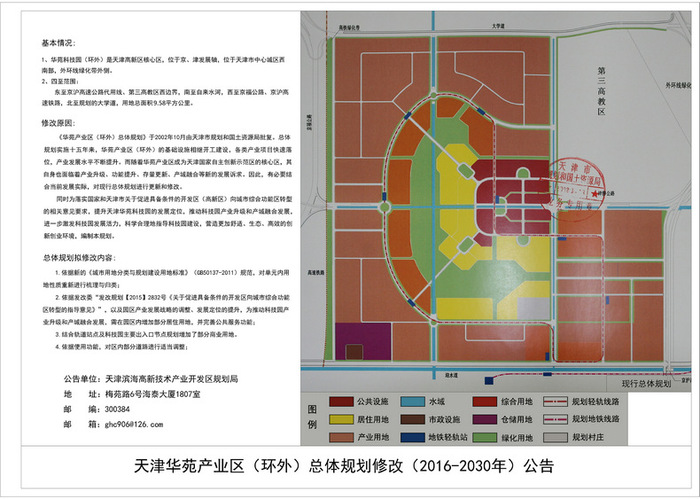The image size is (700, 499).
Task: Click the 绿化用地 legend label
Action: (517, 437)
